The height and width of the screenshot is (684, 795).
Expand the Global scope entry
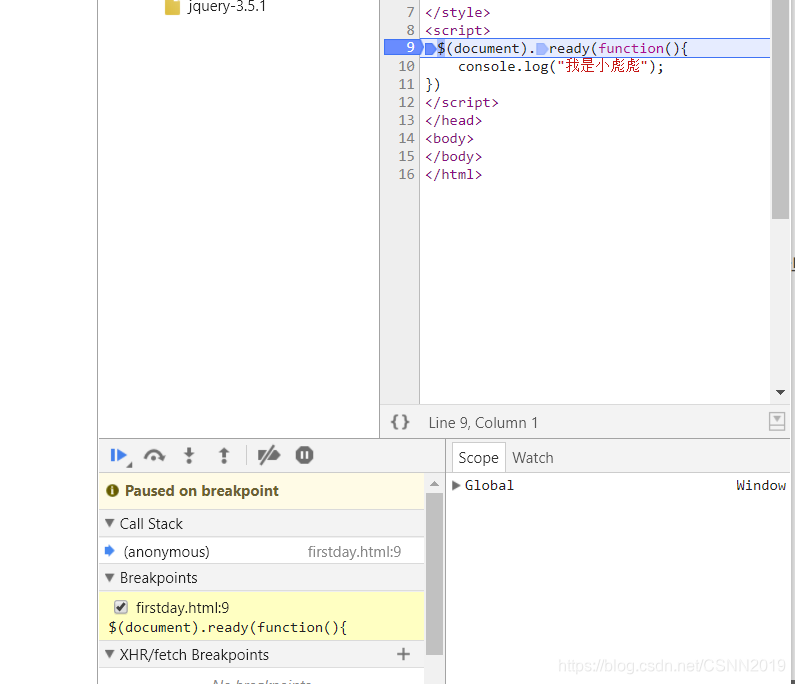pos(456,485)
